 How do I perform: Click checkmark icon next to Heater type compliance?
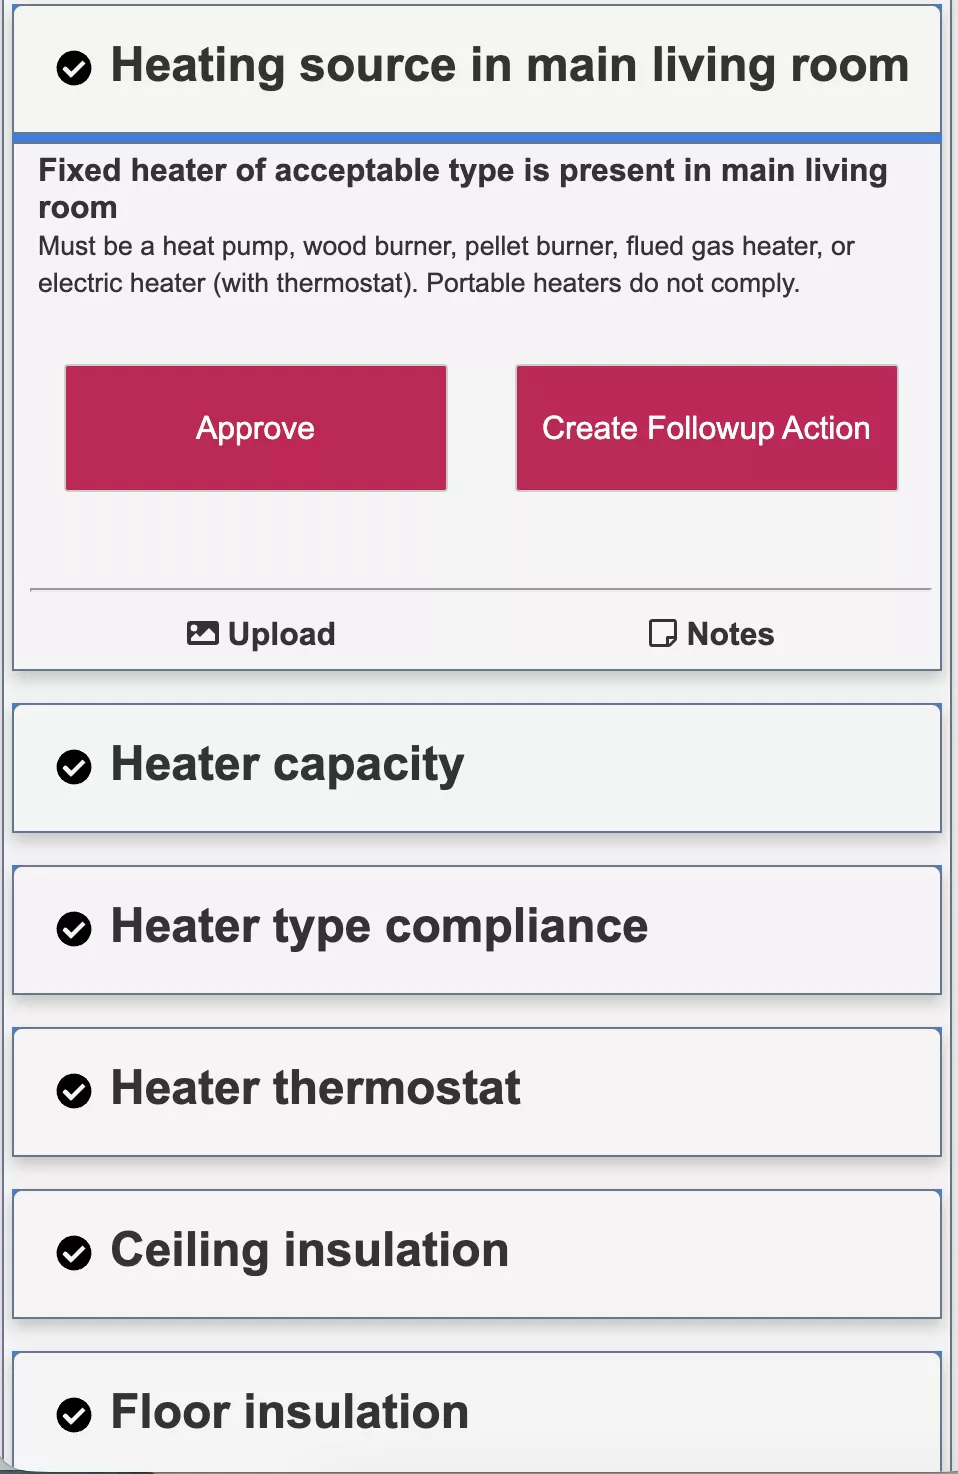(74, 929)
